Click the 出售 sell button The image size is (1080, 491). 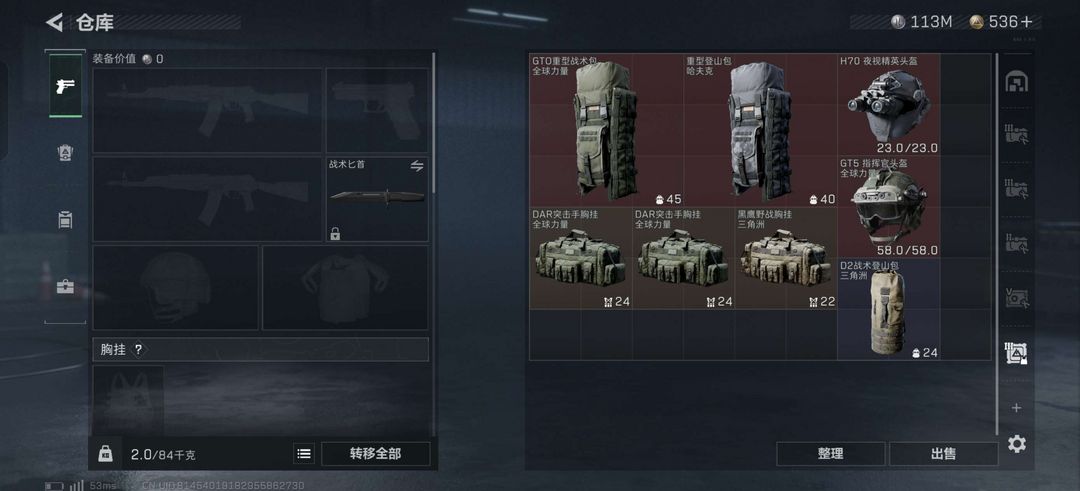tap(943, 454)
